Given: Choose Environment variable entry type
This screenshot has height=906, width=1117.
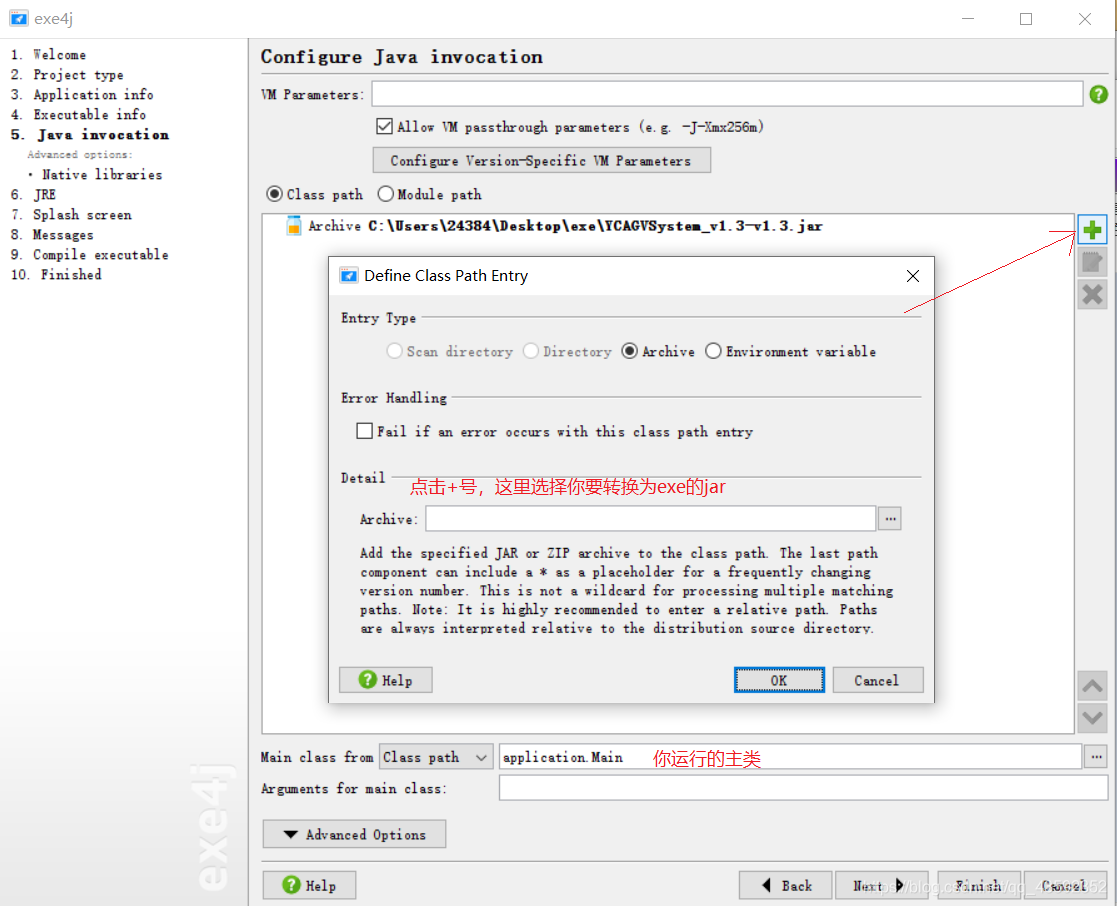Looking at the screenshot, I should click(x=713, y=351).
